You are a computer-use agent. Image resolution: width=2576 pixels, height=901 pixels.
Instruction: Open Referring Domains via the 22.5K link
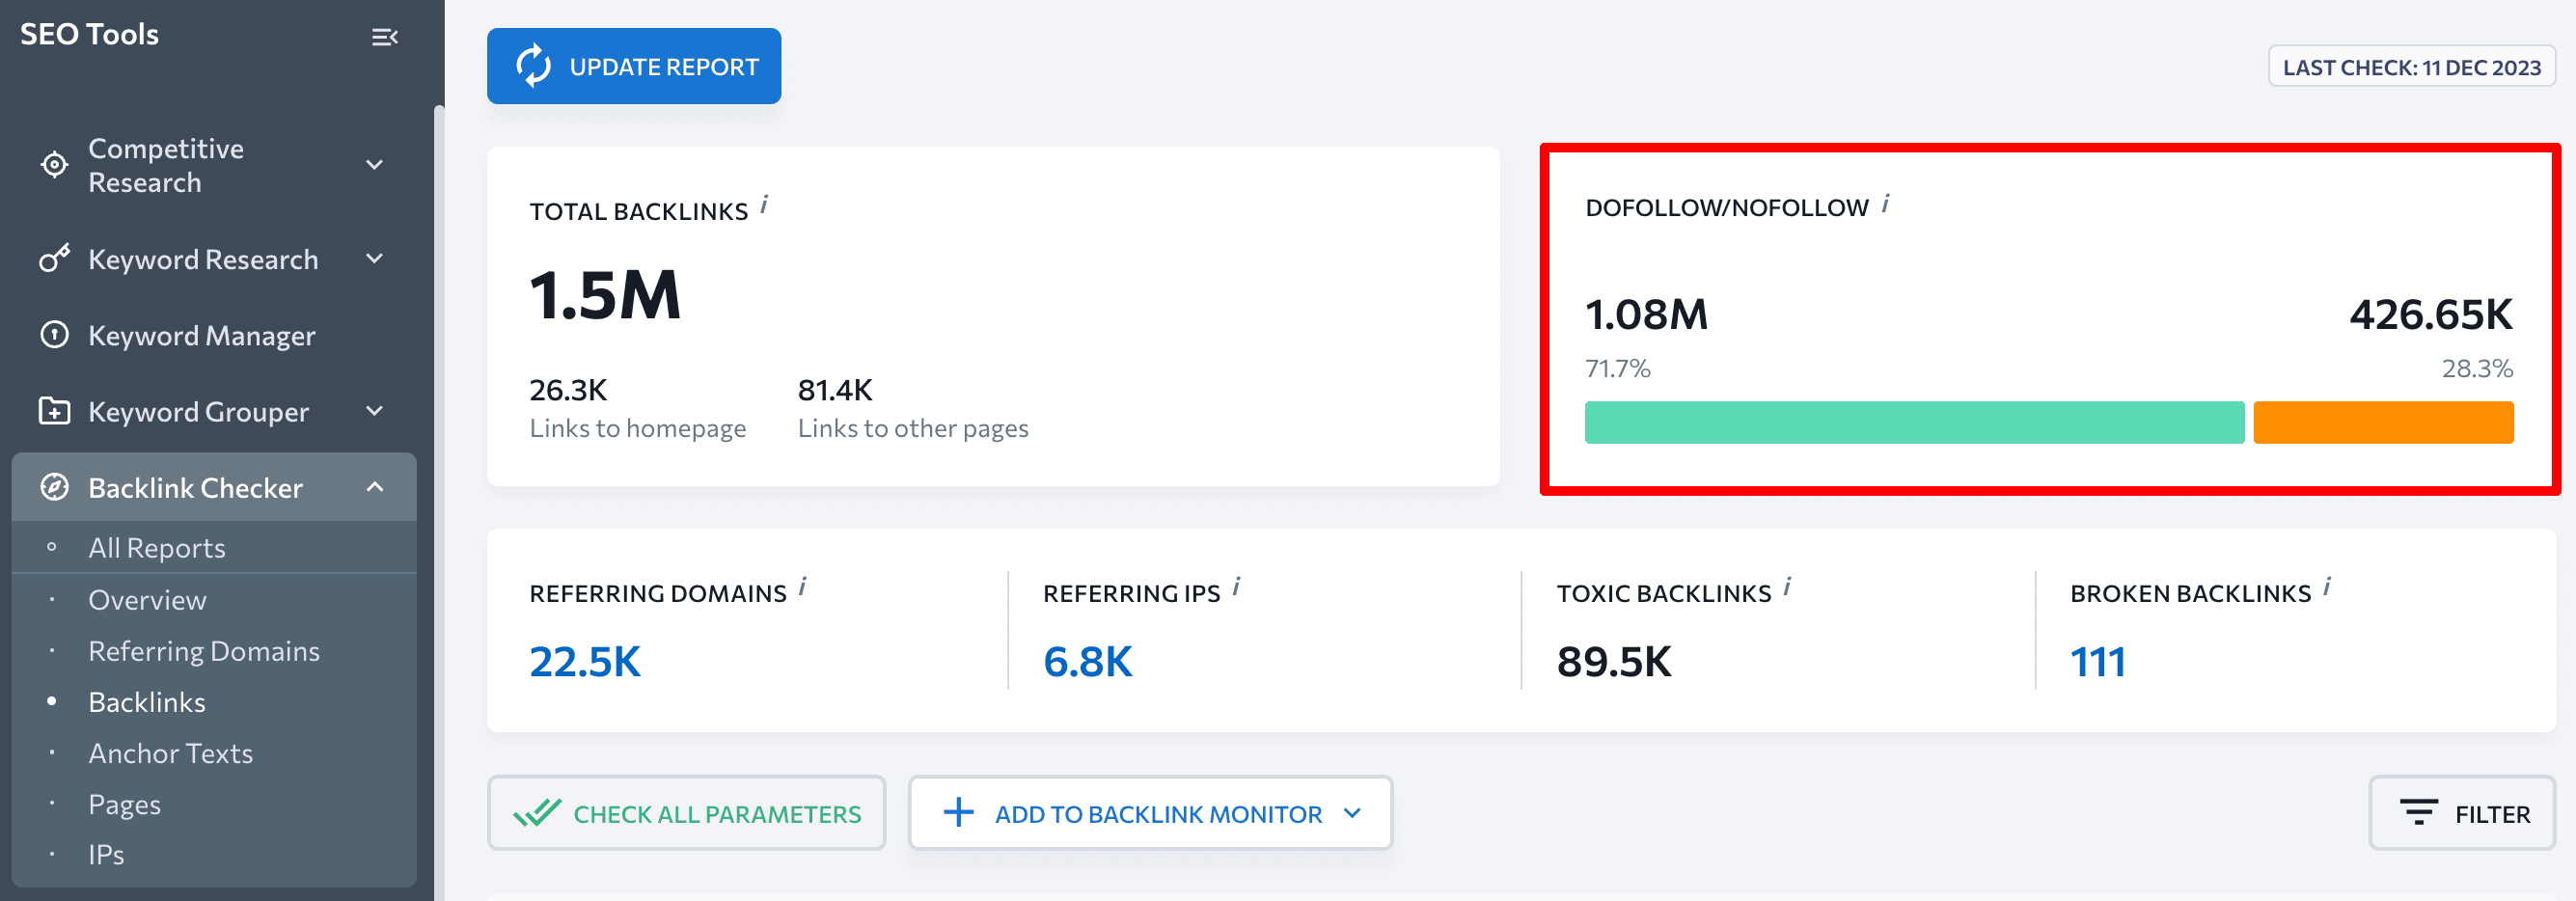pos(585,661)
